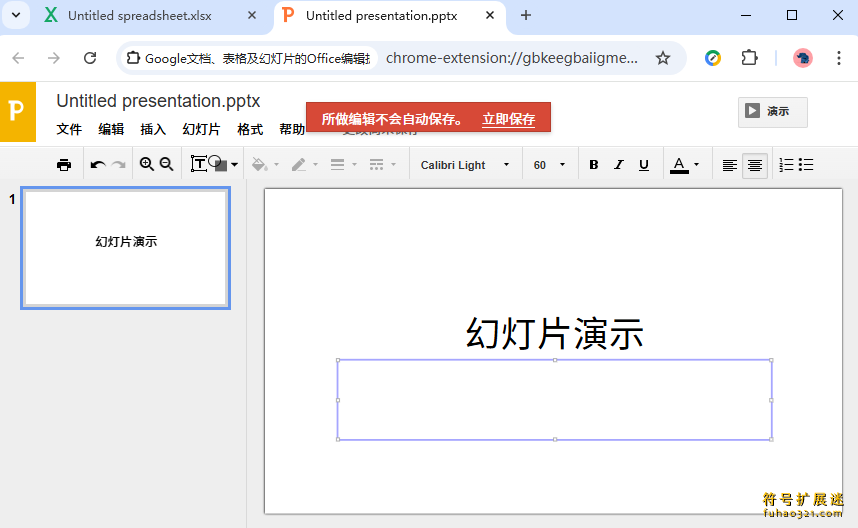Center align the text
The height and width of the screenshot is (528, 858).
[x=755, y=165]
